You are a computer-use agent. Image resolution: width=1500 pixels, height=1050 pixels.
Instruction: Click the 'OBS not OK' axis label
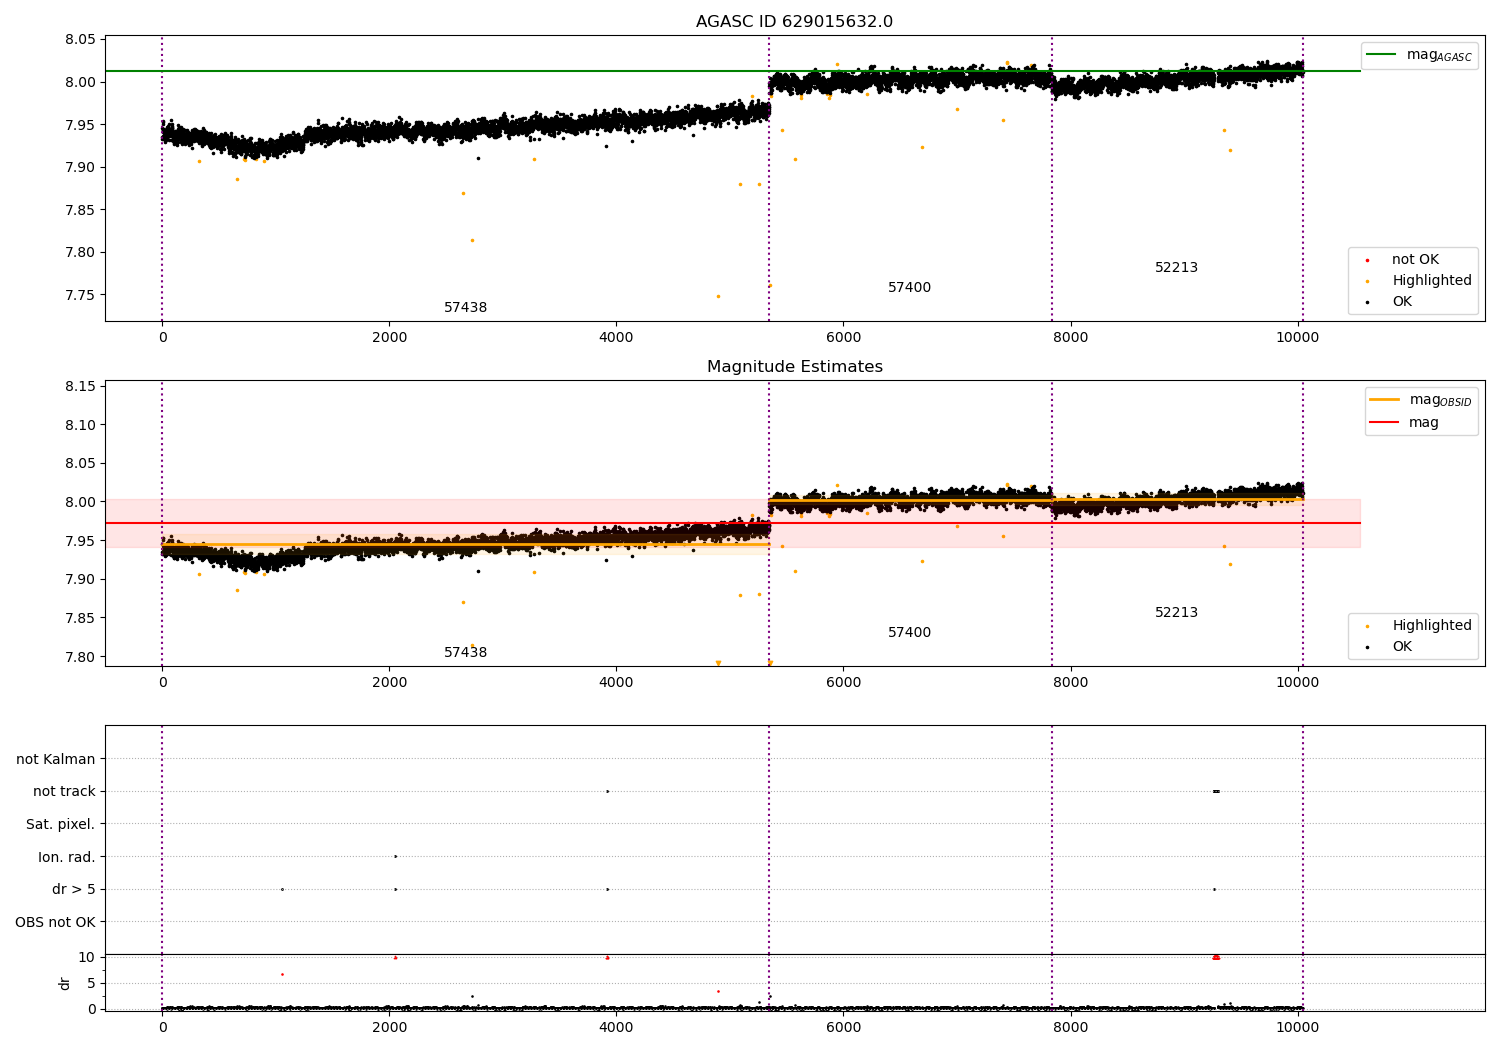coord(56,922)
